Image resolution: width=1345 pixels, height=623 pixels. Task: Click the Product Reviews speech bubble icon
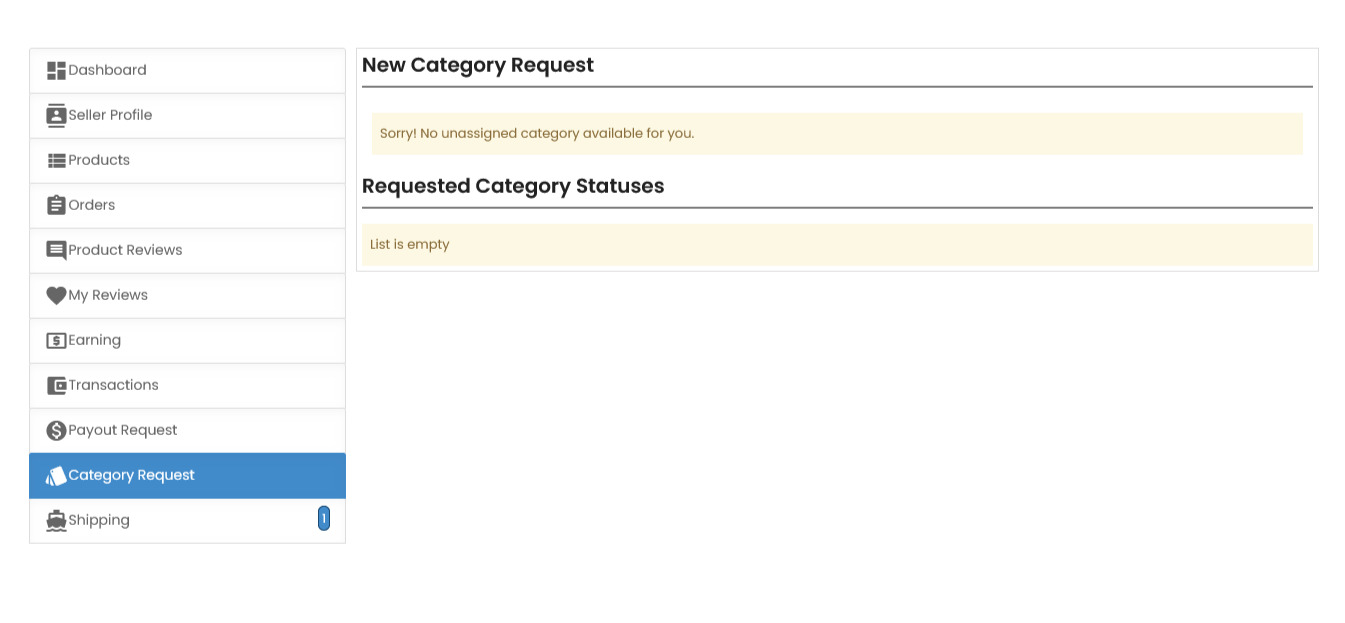point(56,251)
